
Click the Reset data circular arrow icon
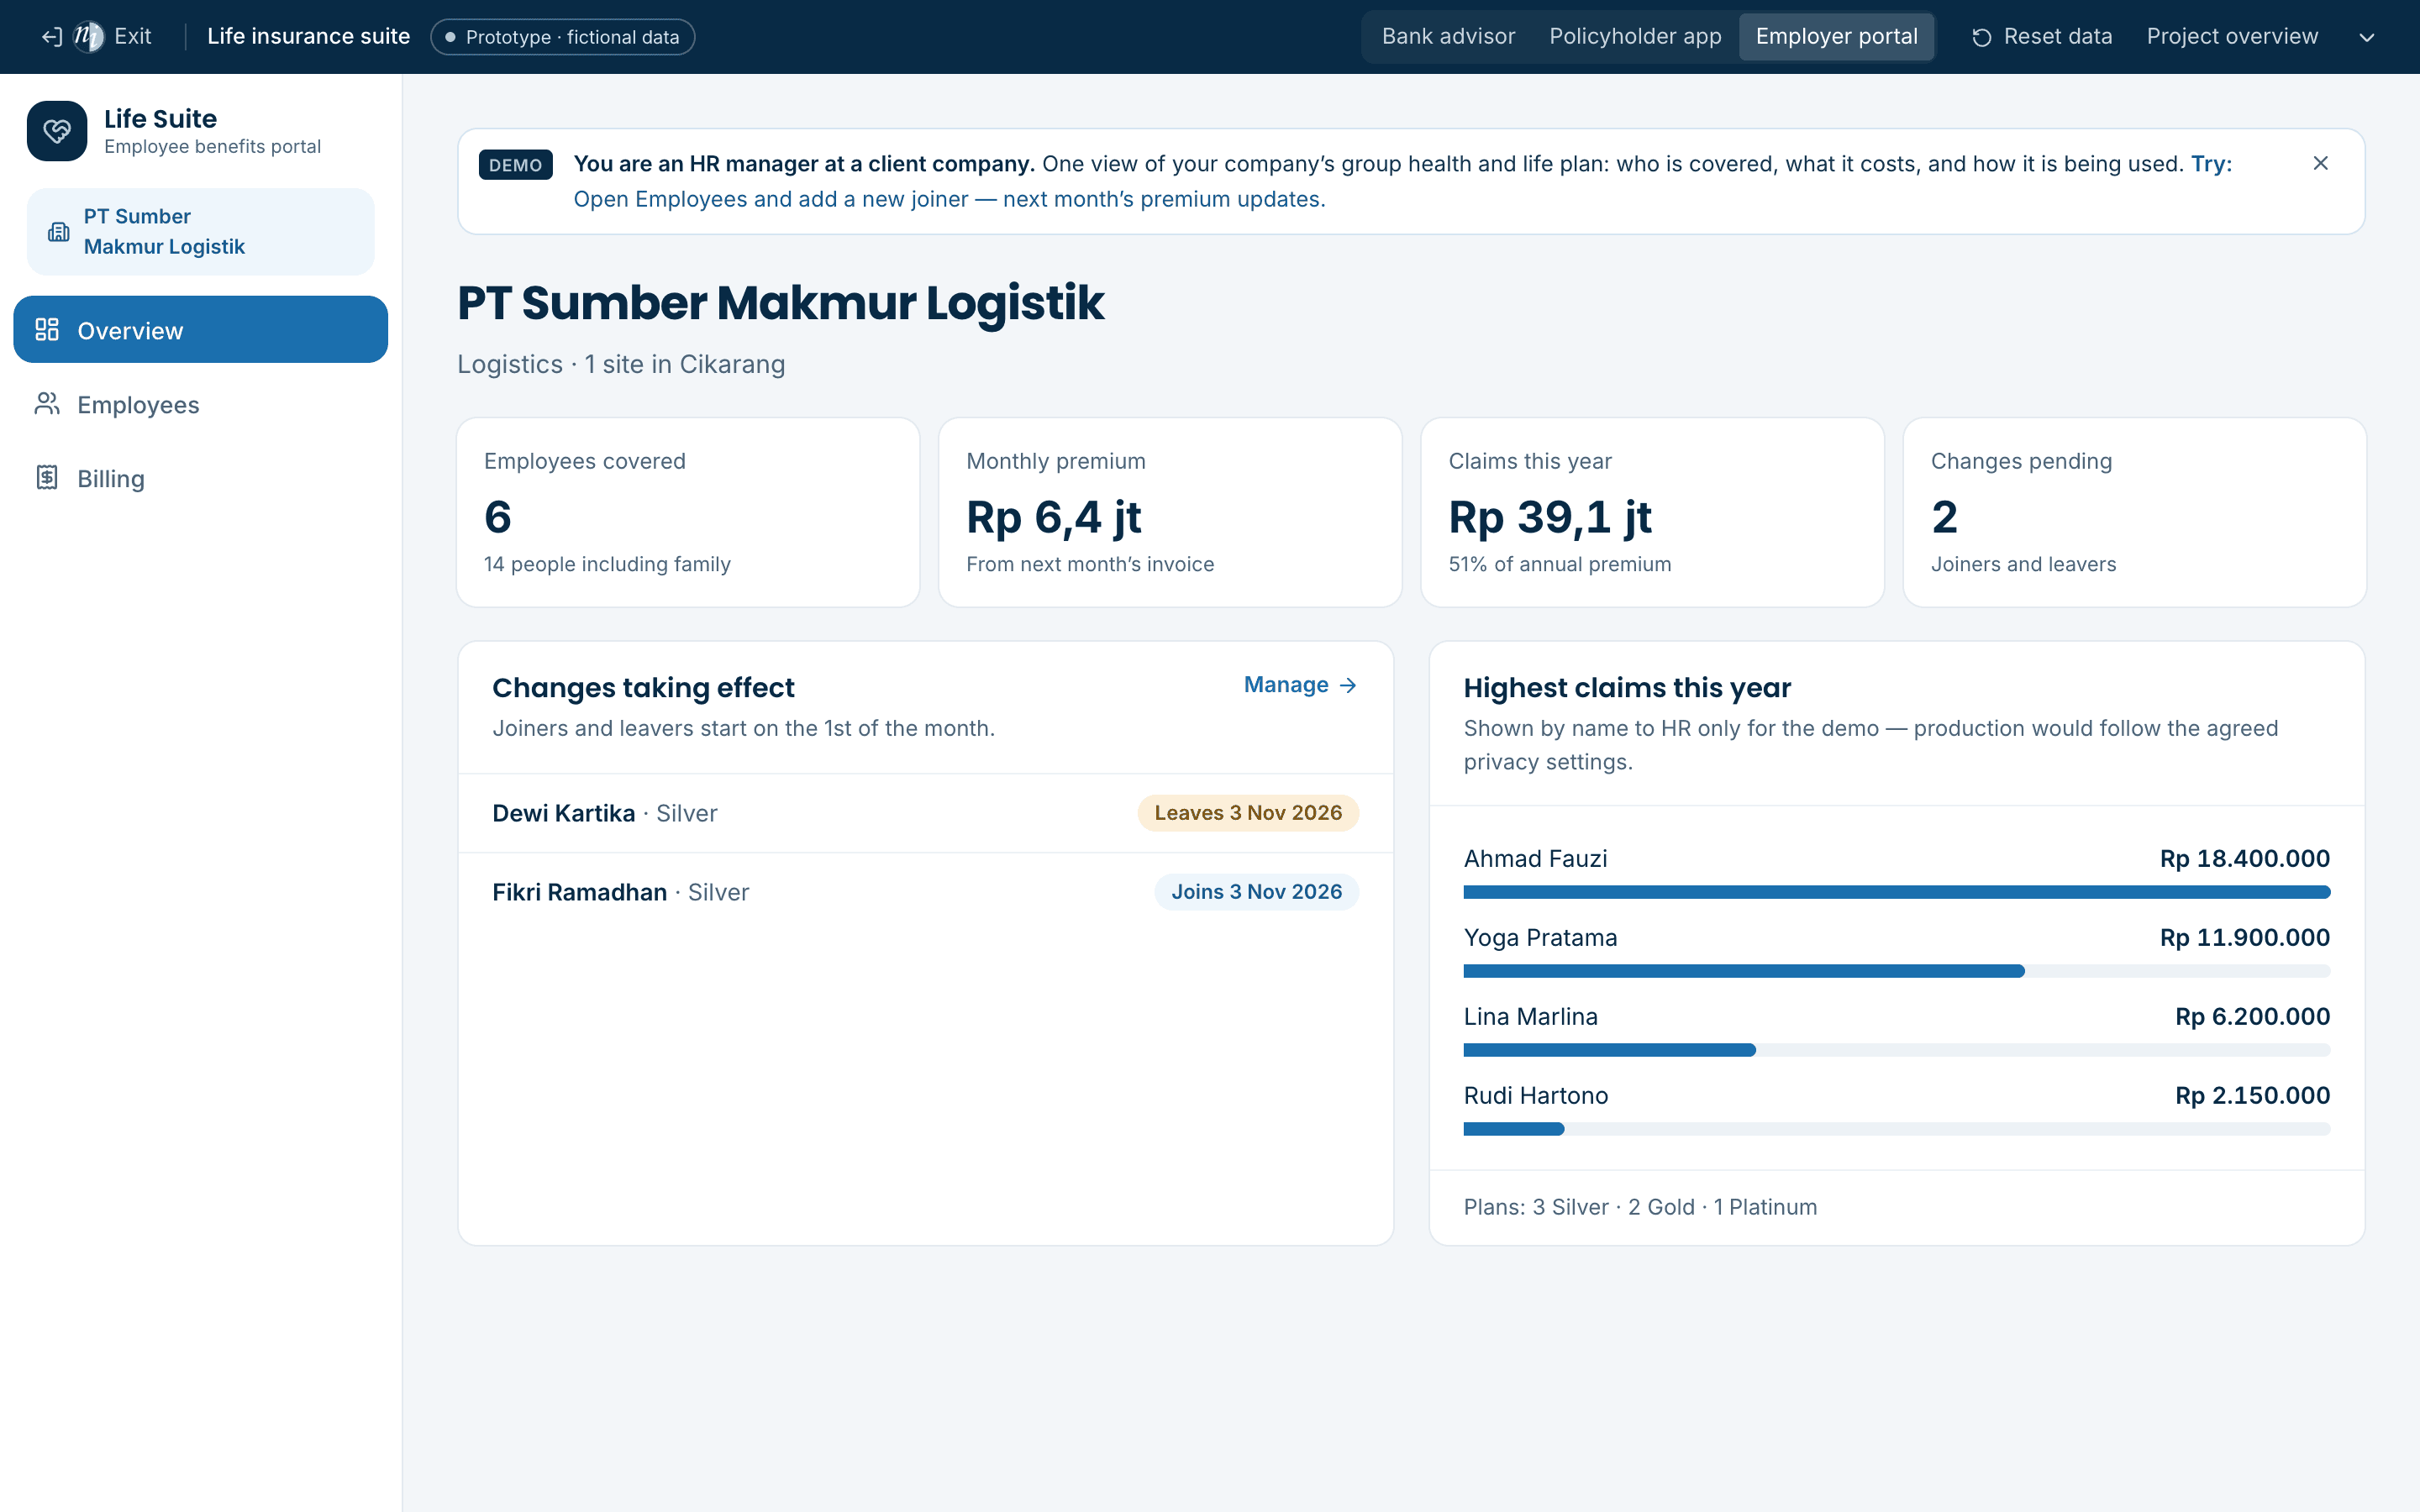tap(1981, 37)
